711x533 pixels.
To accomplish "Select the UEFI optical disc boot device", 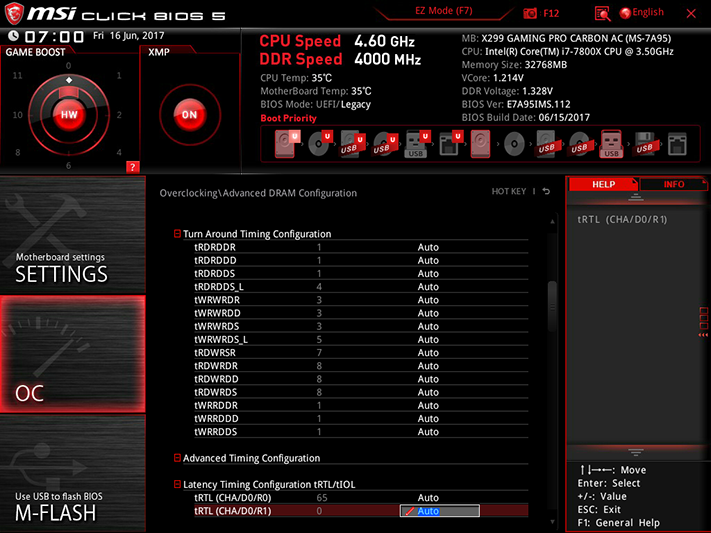I will 320,144.
